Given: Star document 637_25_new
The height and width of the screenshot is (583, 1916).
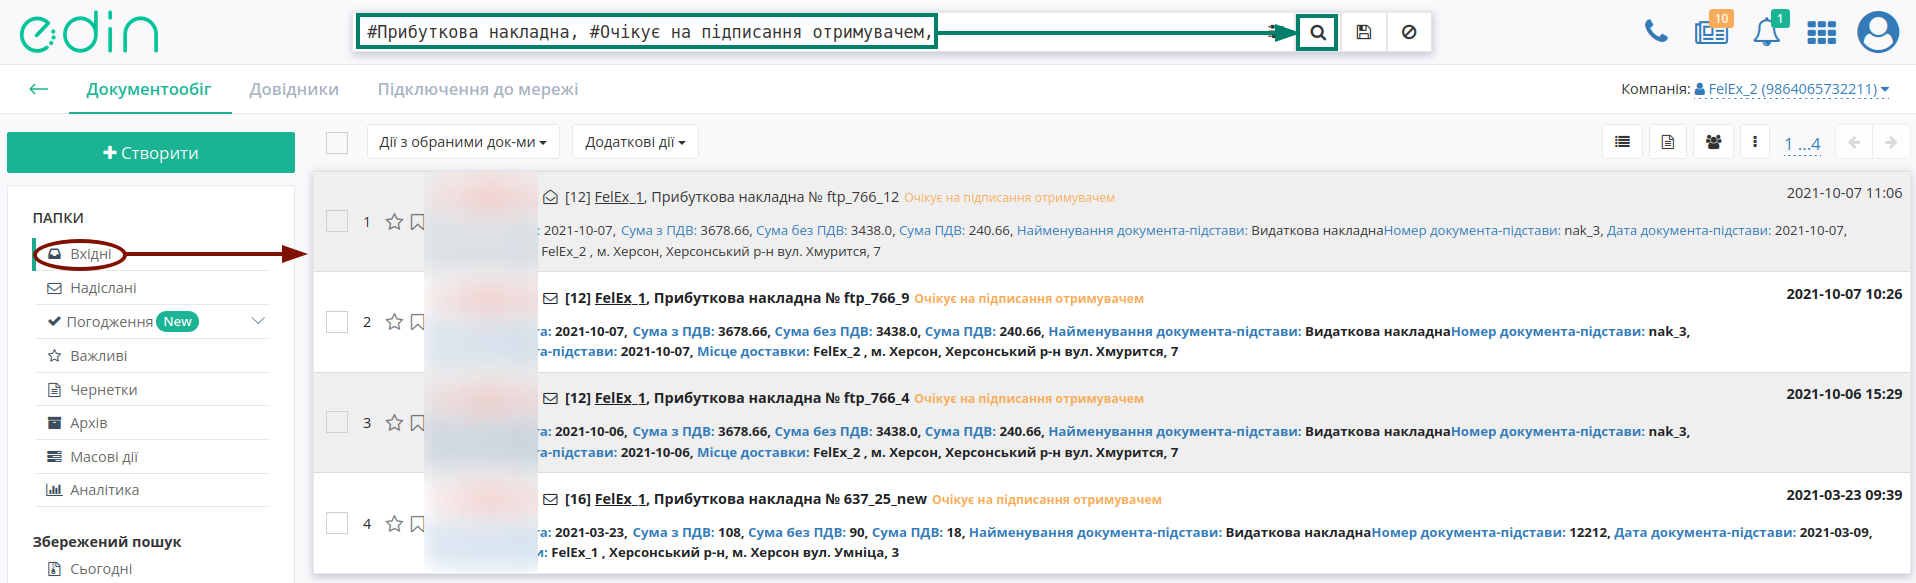Looking at the screenshot, I should (x=394, y=524).
